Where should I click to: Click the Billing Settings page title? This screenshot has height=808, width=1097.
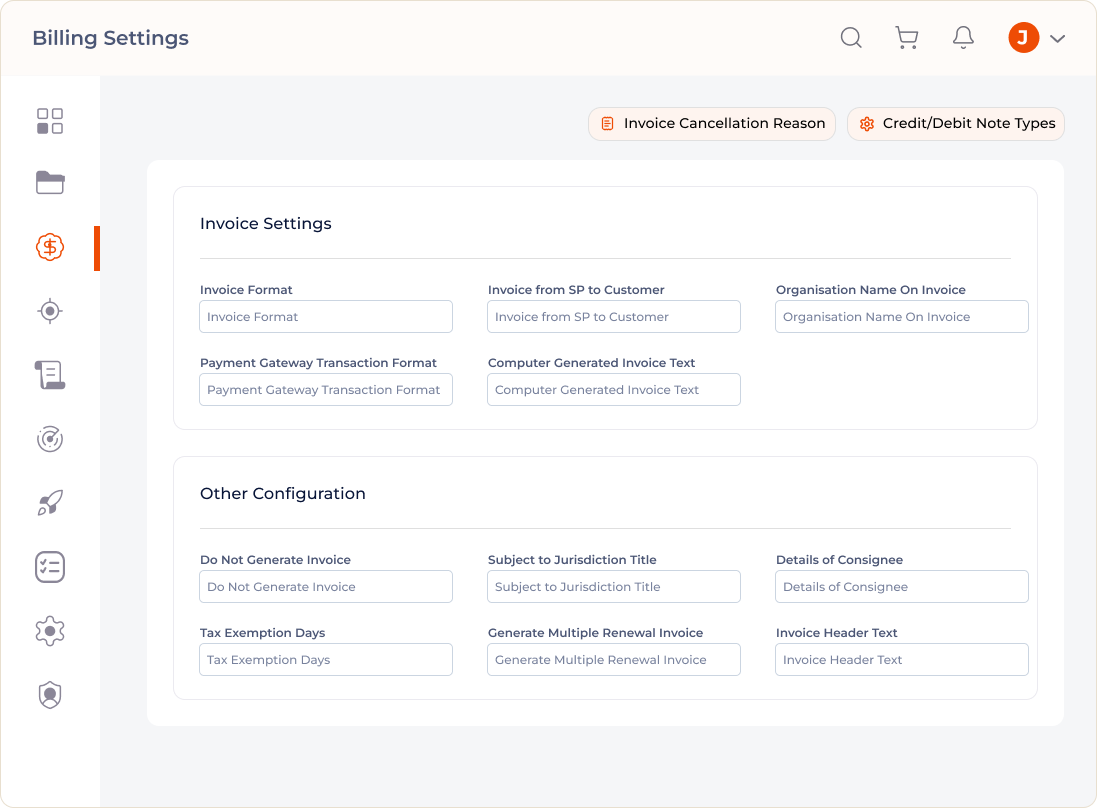tap(111, 38)
